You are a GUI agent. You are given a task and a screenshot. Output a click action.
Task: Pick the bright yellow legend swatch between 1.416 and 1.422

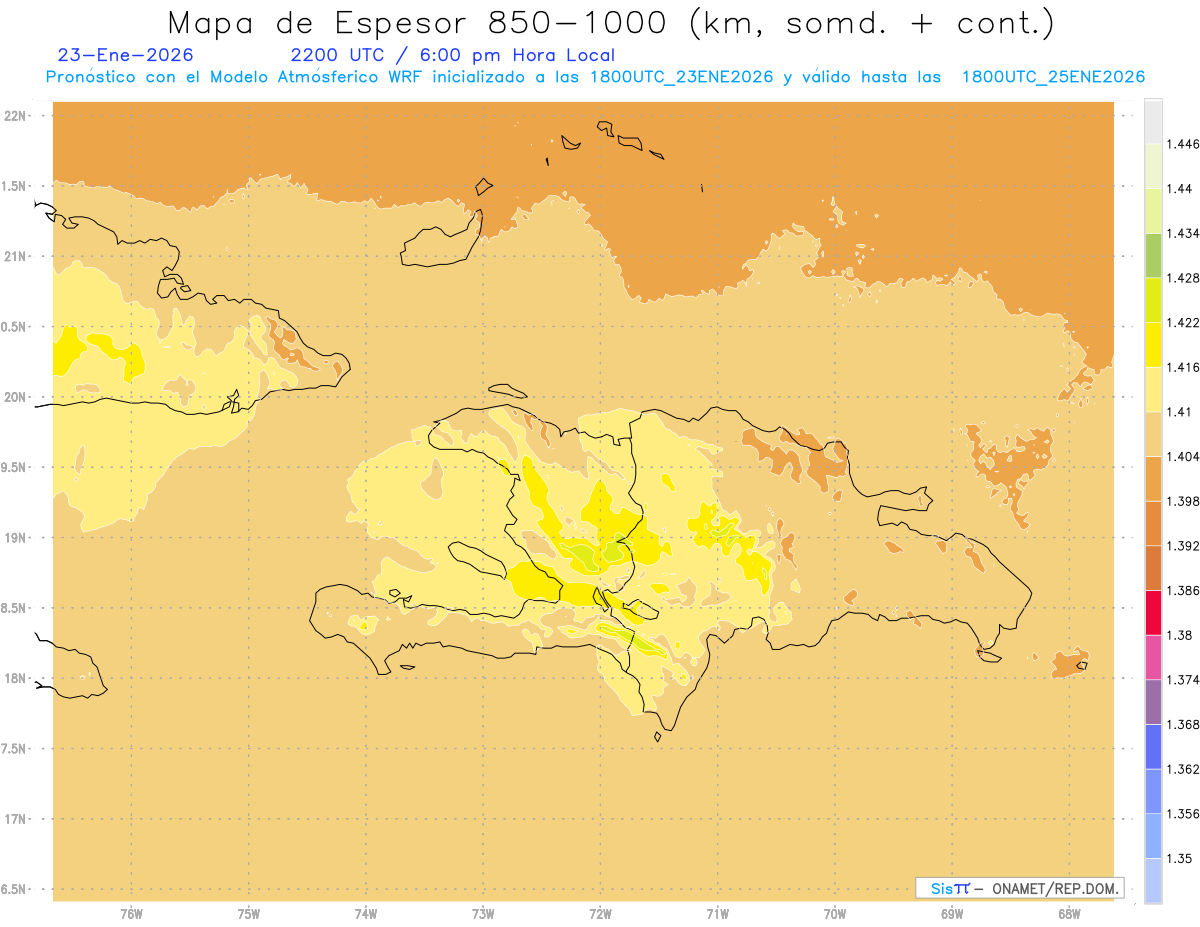click(x=1153, y=344)
